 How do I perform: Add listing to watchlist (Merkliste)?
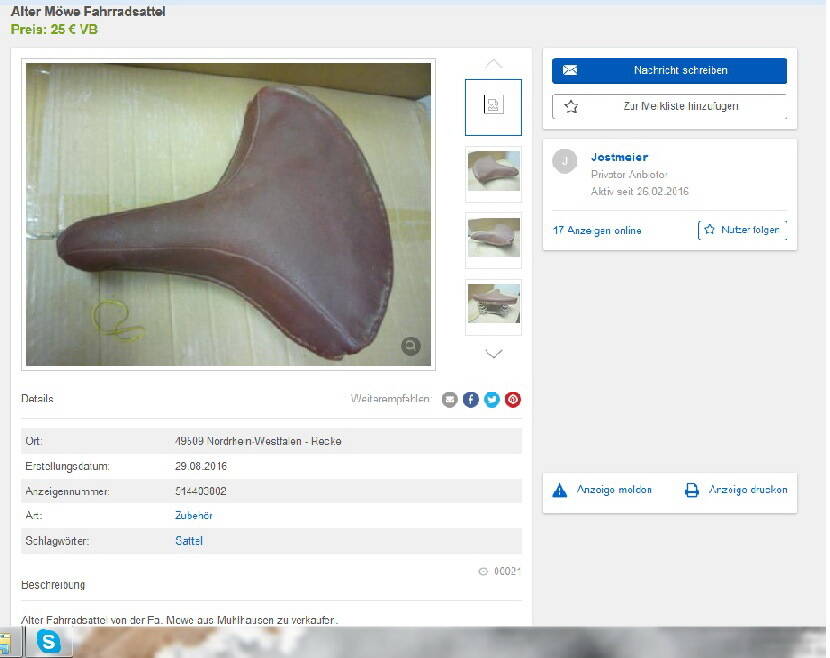click(x=669, y=106)
